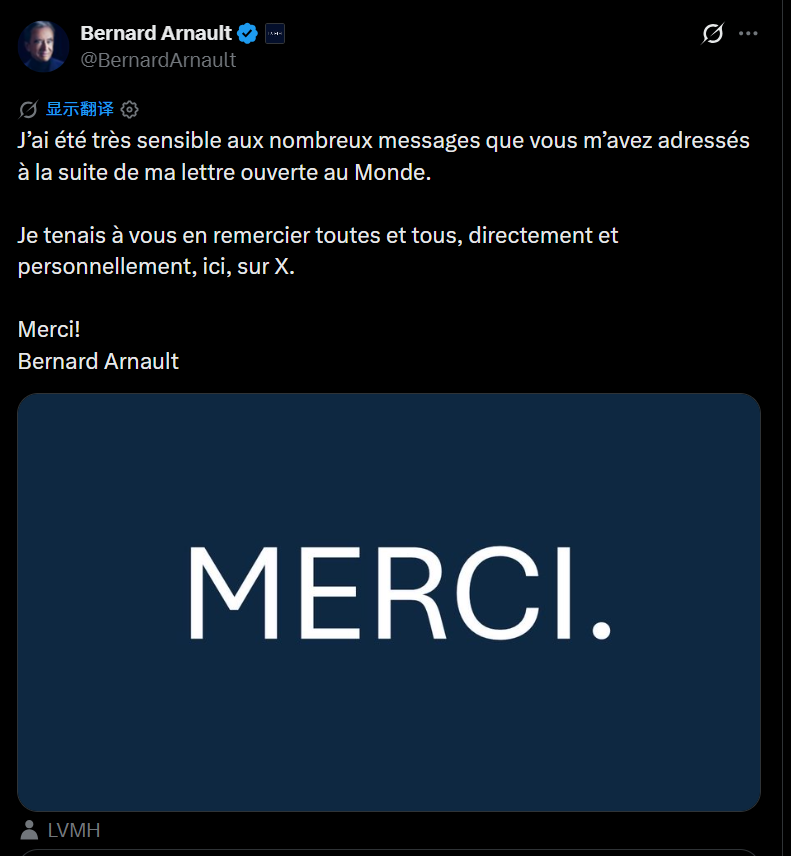
Task: Open the LVMH tagged account label
Action: [x=74, y=830]
